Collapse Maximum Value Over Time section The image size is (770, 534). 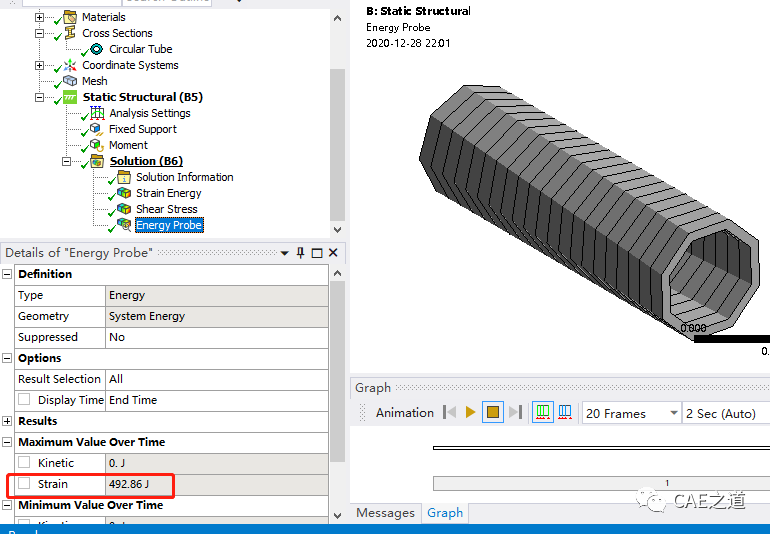pyautogui.click(x=7, y=442)
